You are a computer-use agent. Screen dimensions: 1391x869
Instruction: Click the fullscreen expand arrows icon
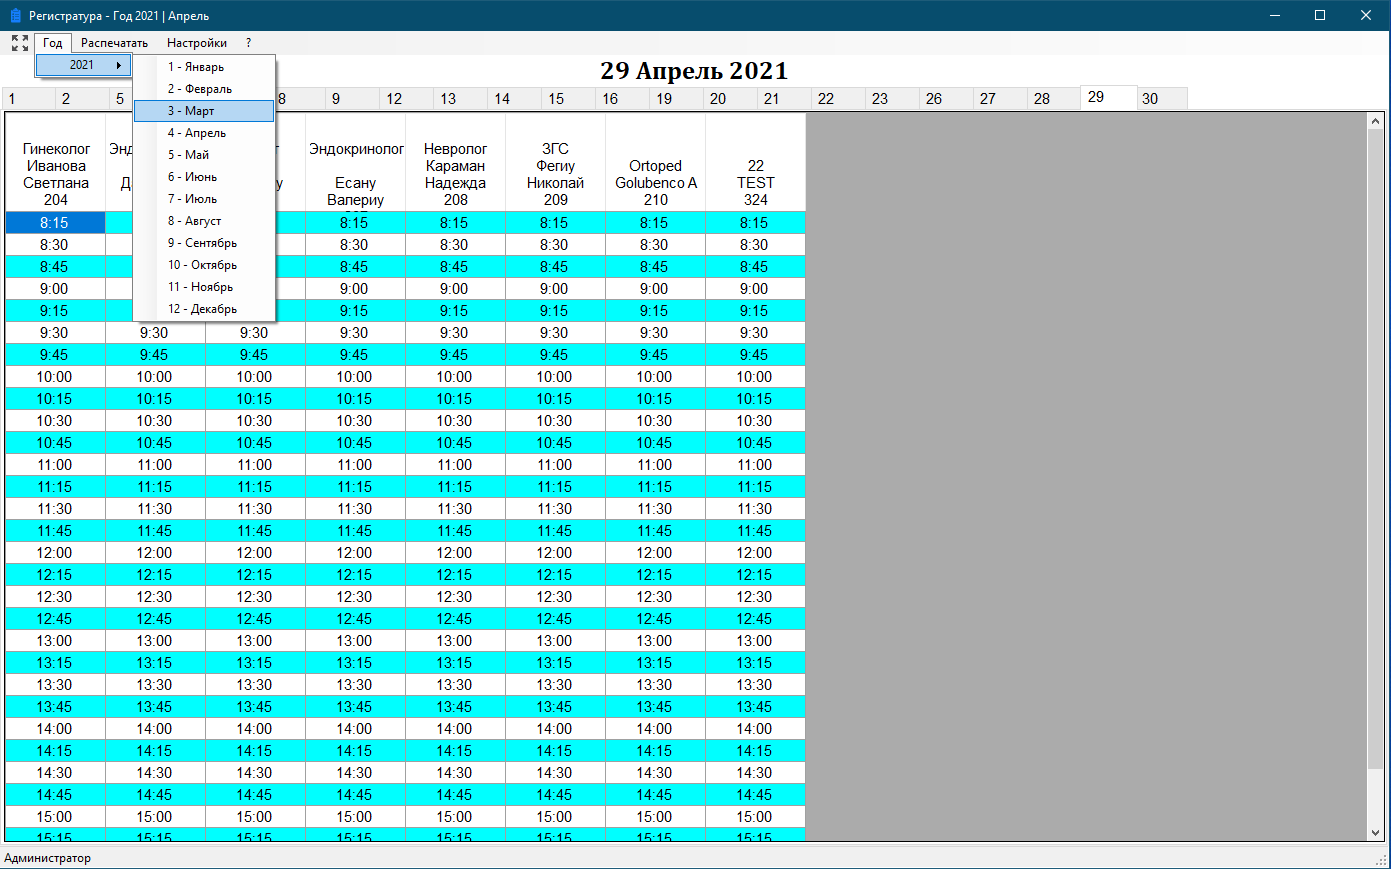[20, 43]
